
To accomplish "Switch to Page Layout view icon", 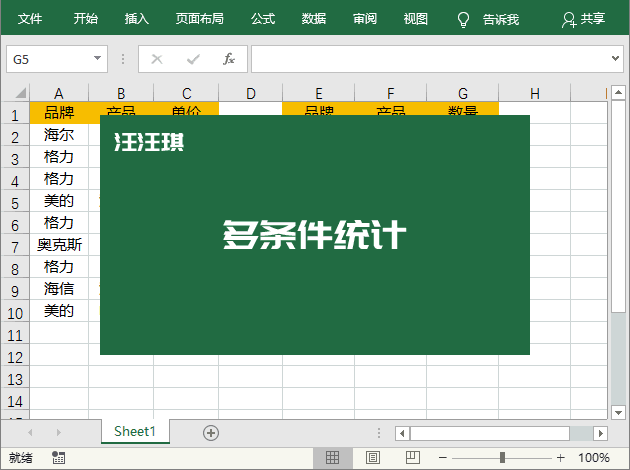I will (372, 458).
